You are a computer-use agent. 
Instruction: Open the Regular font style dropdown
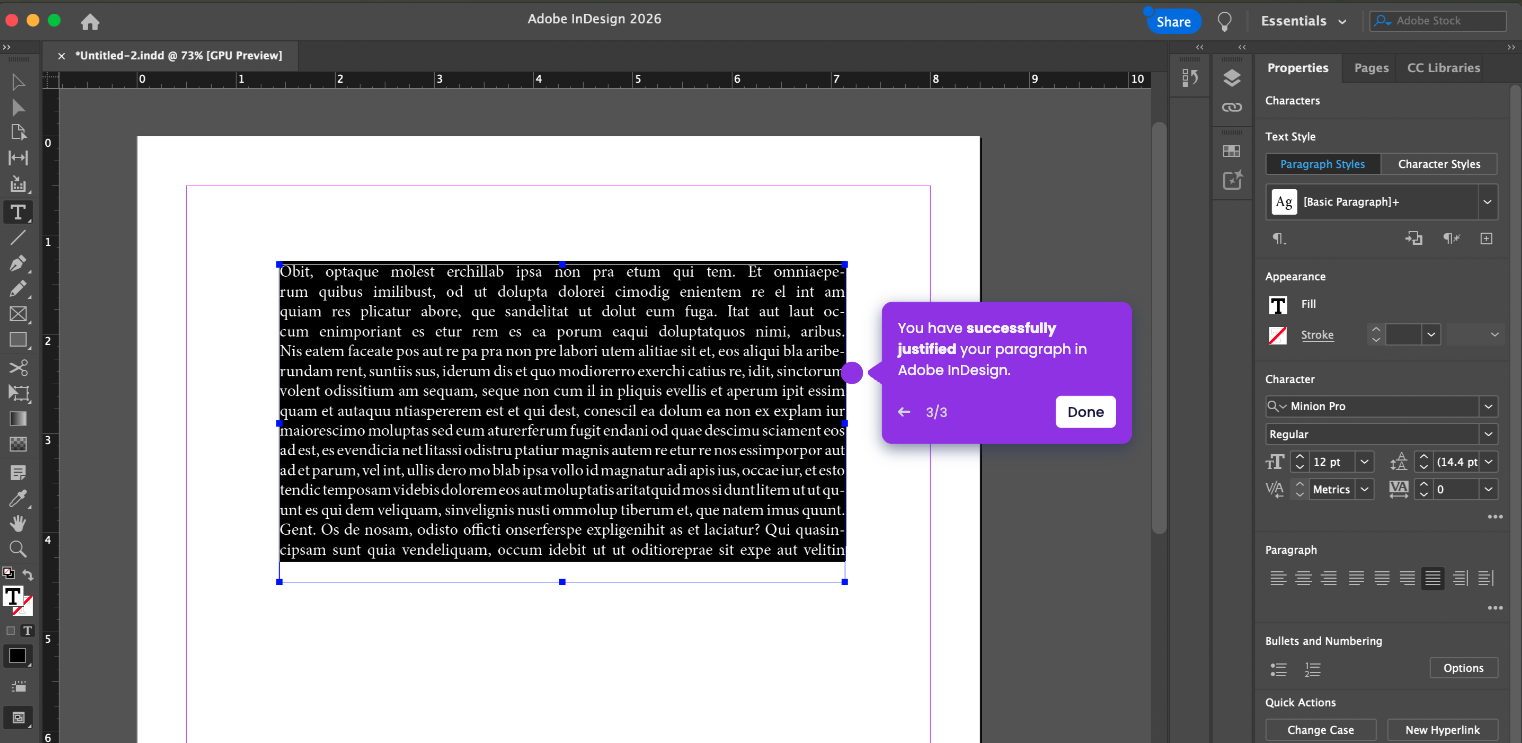(1489, 434)
